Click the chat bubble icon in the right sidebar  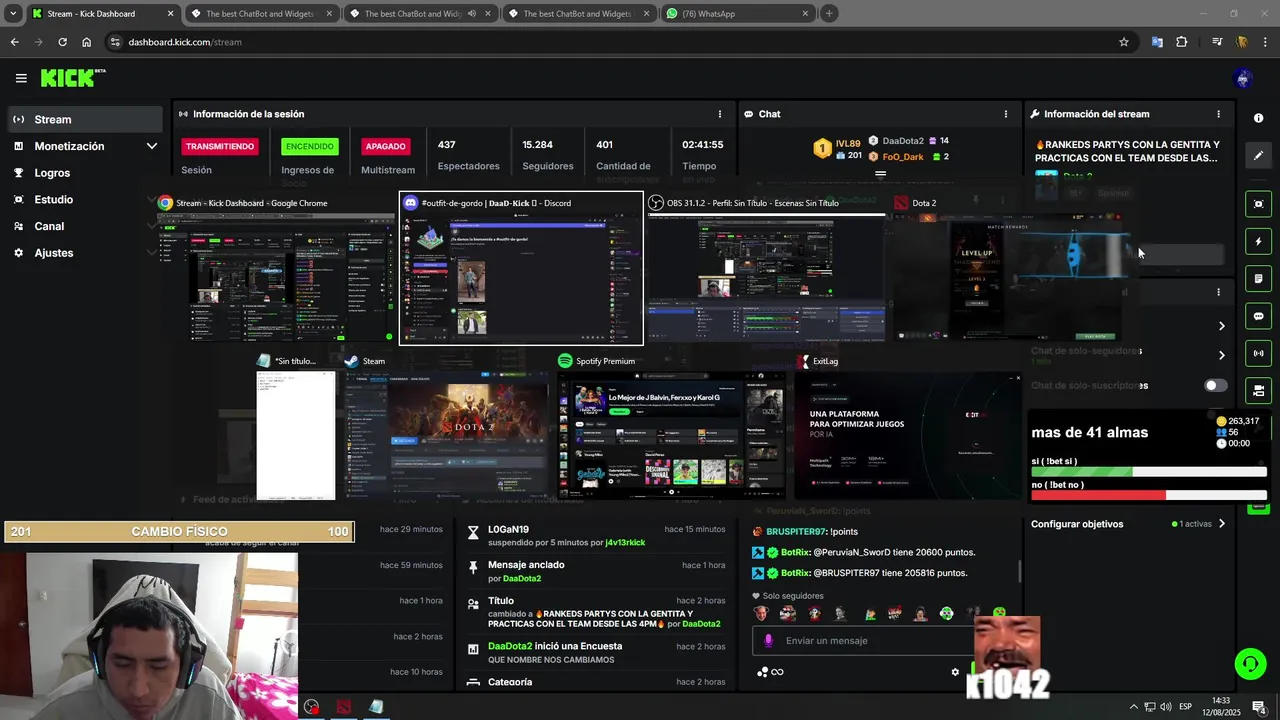1258,316
